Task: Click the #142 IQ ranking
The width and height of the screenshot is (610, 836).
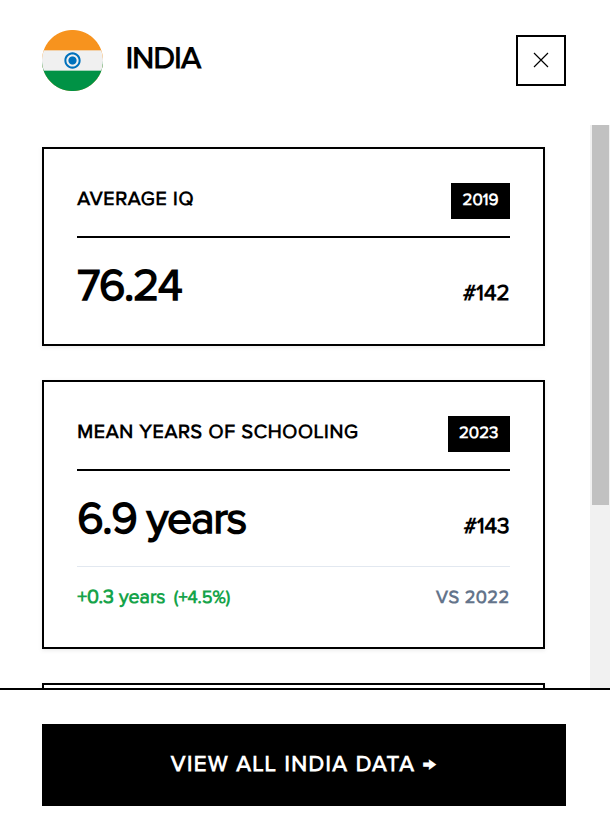Action: pos(486,293)
